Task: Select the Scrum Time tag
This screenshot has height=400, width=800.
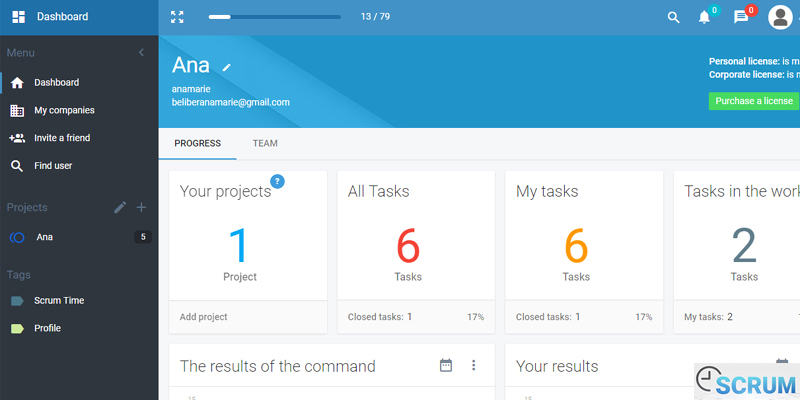Action: pyautogui.click(x=60, y=300)
